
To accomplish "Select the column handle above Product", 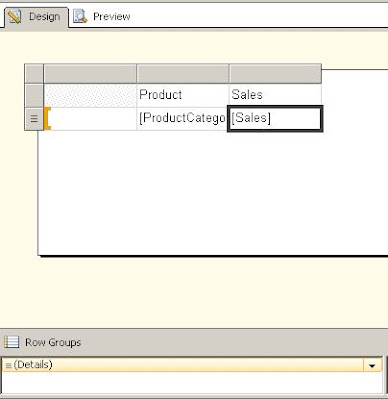I will coord(183,74).
